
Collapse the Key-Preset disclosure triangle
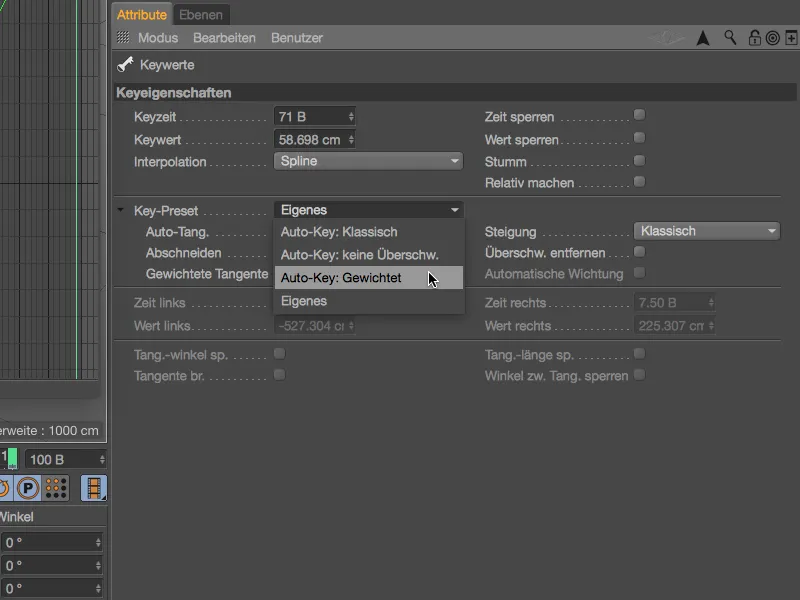pos(120,211)
